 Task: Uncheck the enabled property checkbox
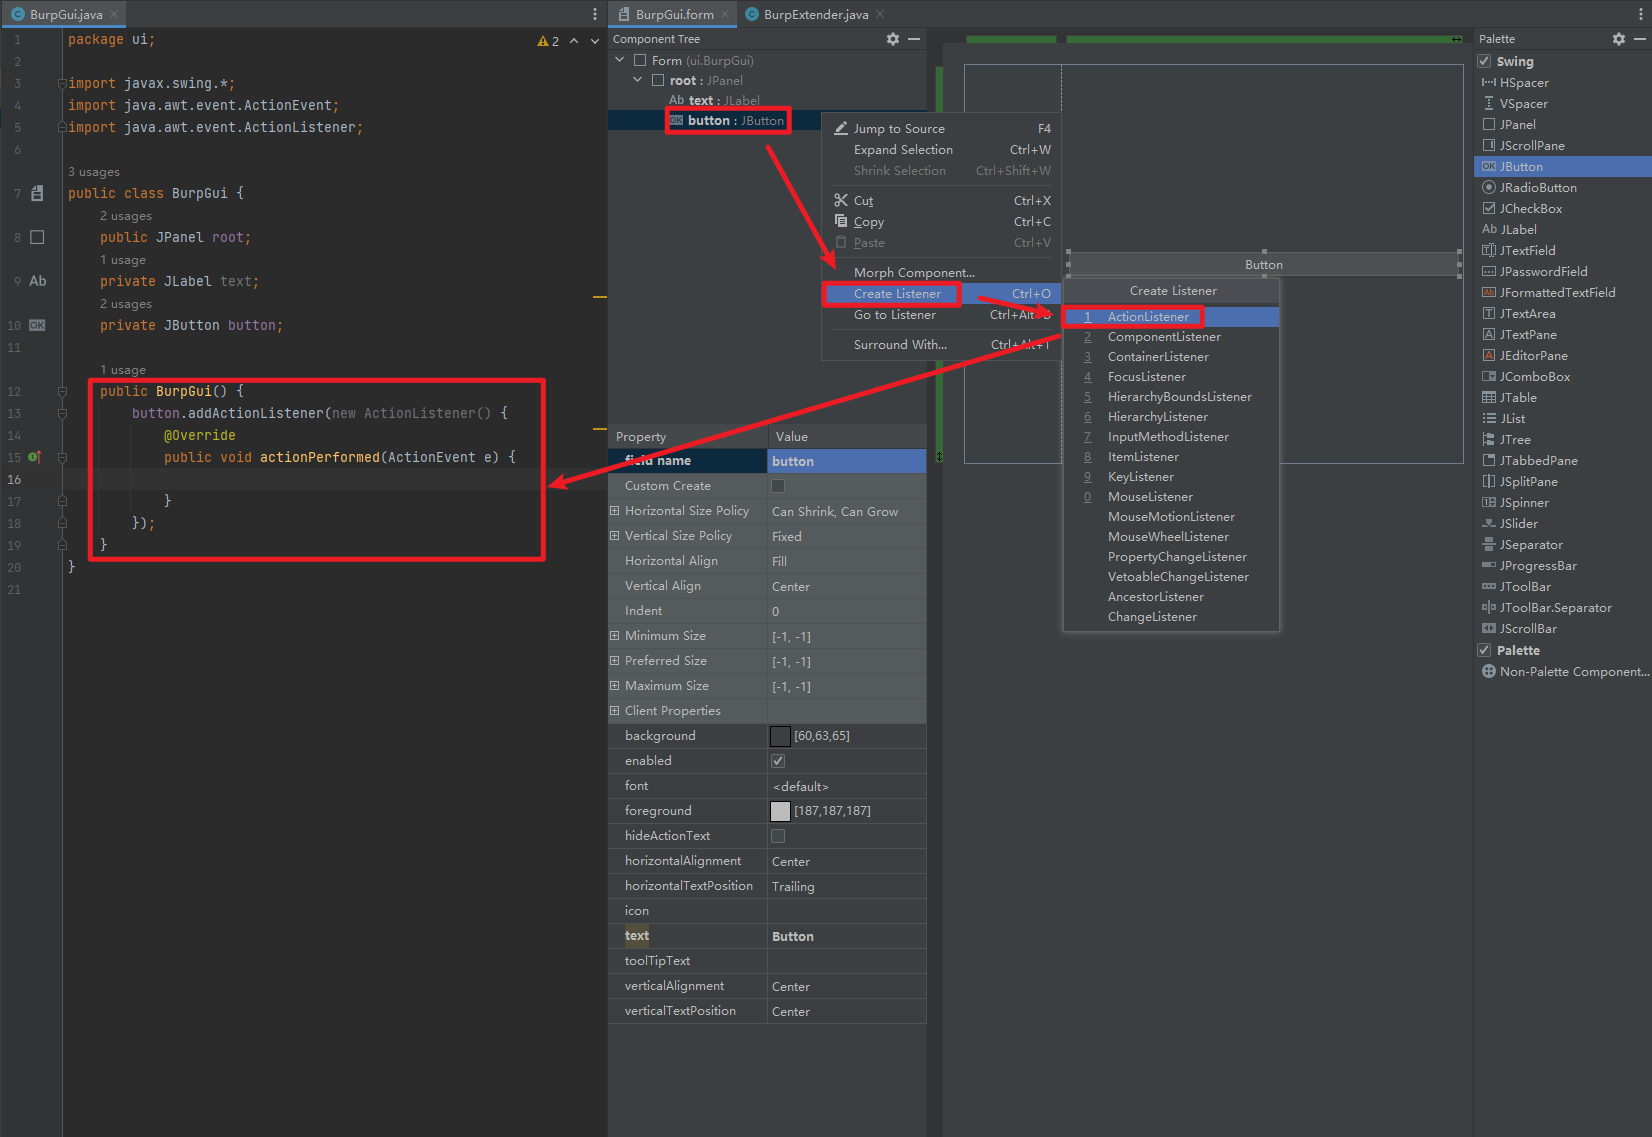tap(778, 761)
